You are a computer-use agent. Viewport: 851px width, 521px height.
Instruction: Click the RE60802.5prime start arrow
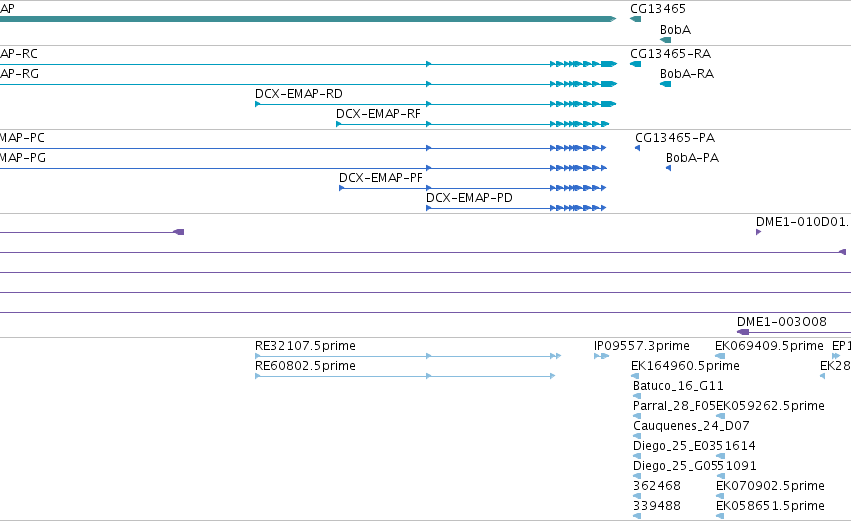coord(258,376)
